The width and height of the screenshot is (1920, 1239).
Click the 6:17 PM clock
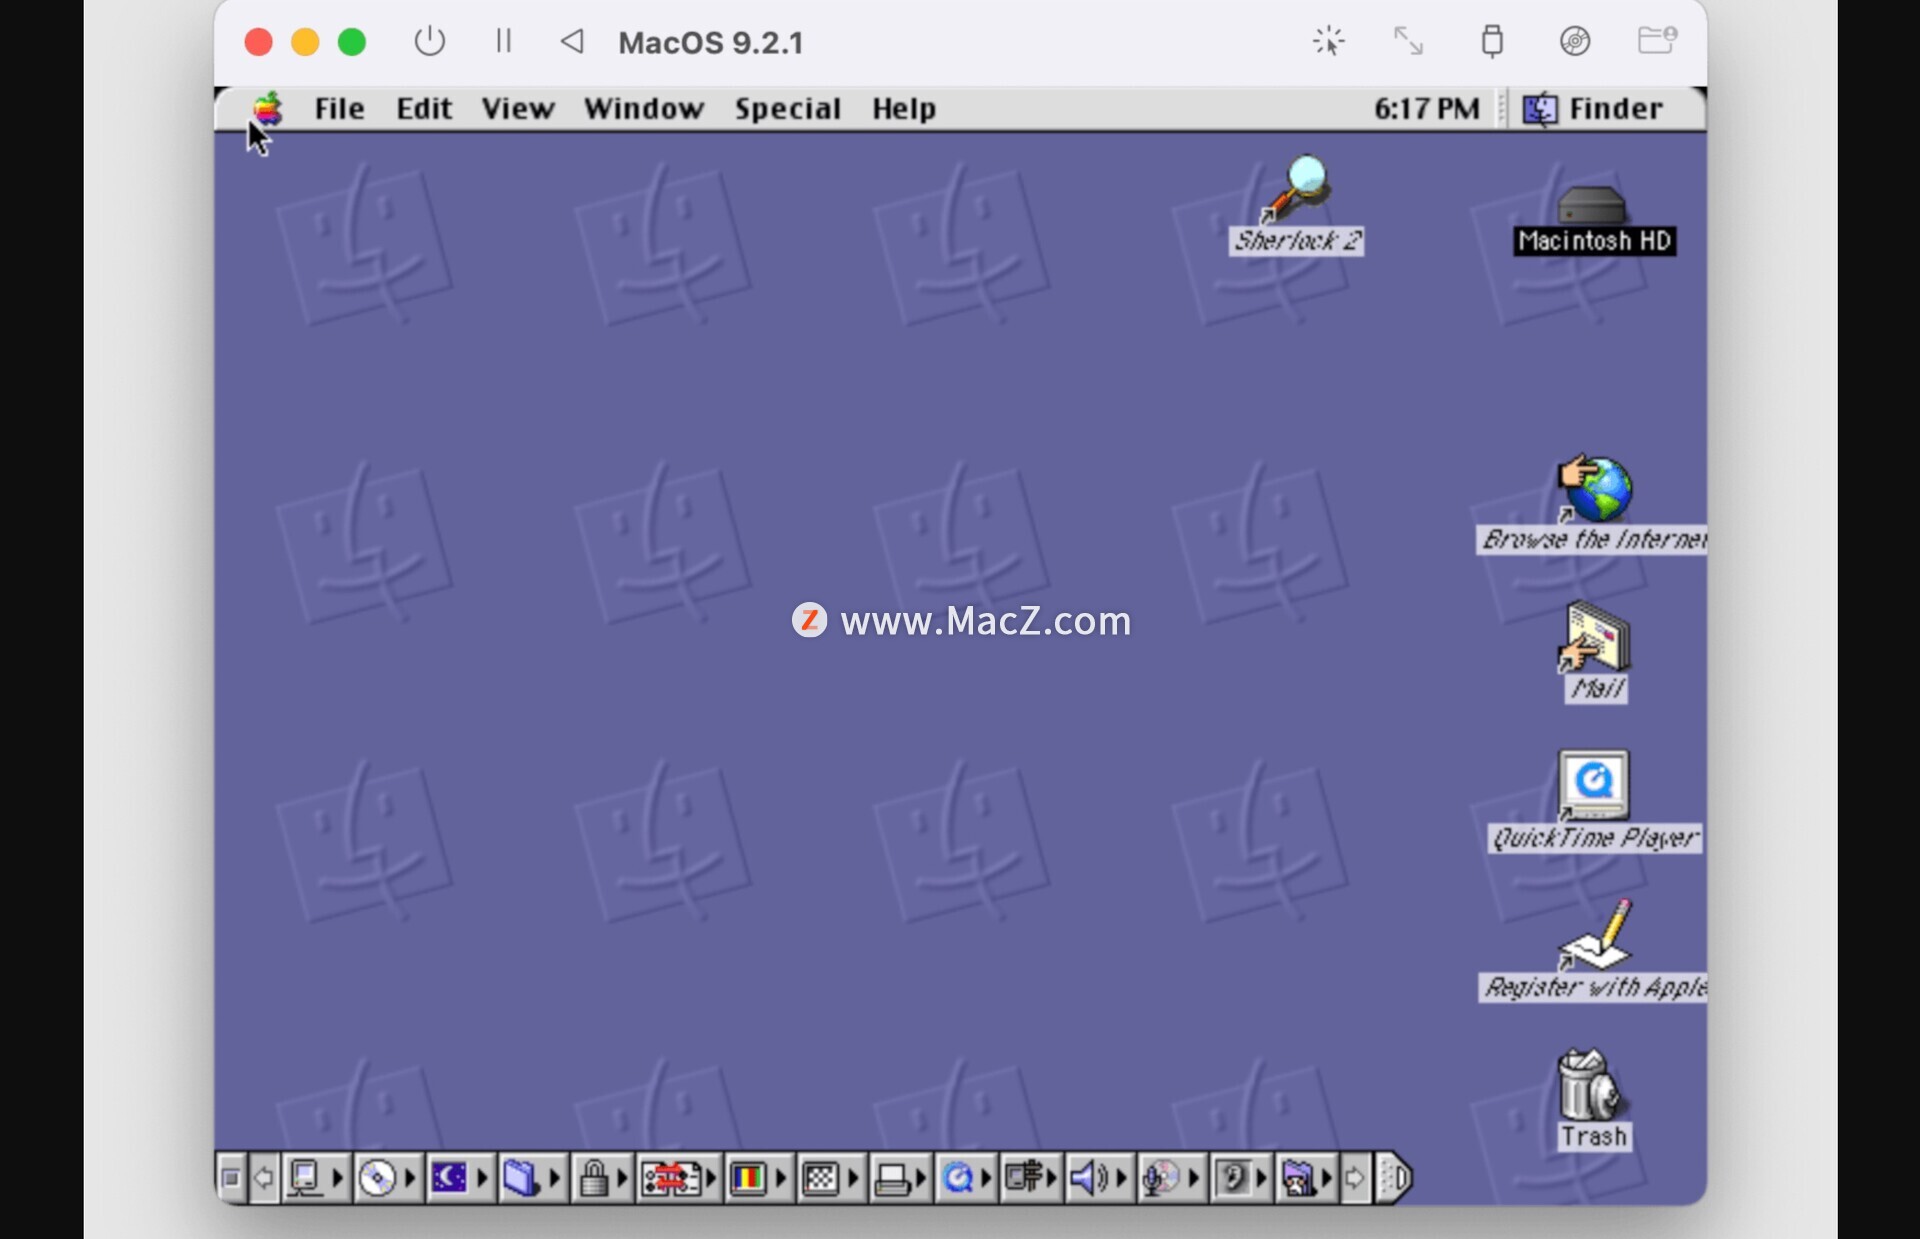coord(1426,108)
